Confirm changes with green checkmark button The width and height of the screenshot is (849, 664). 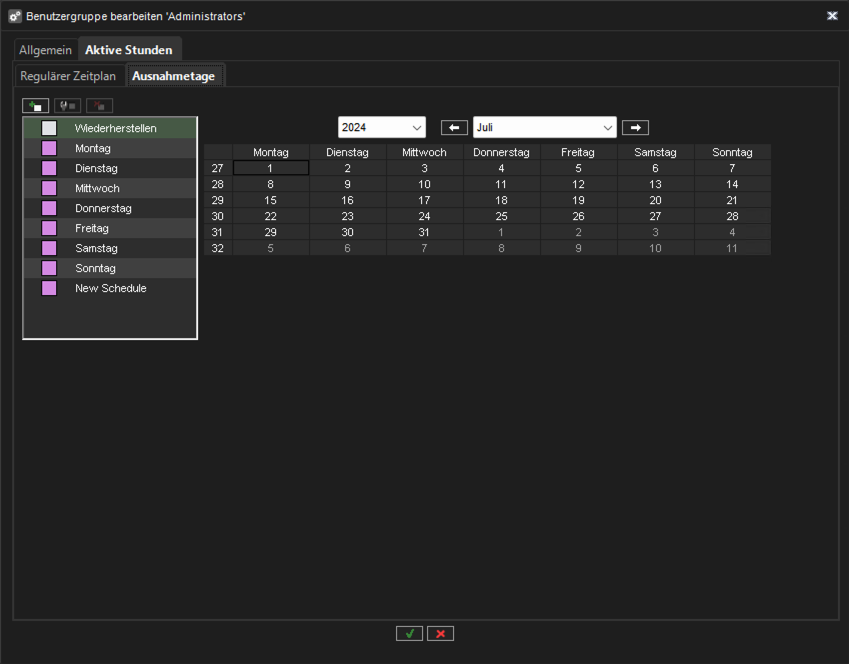coord(409,633)
